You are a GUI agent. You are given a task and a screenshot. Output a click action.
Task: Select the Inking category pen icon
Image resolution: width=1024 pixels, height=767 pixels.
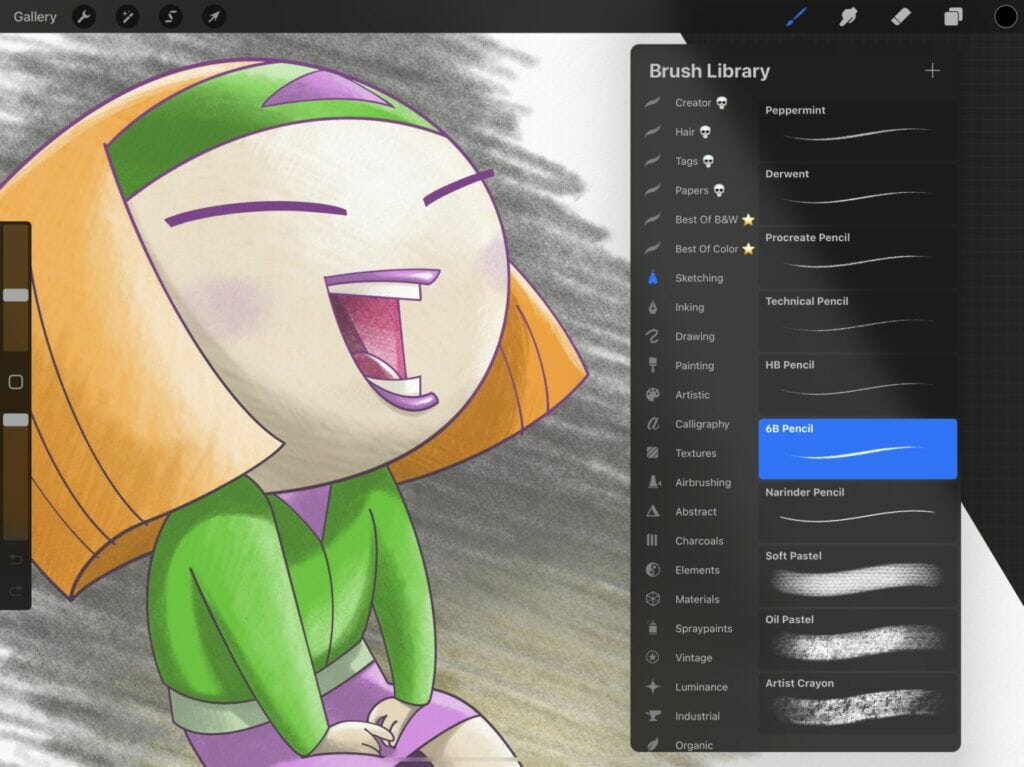click(652, 307)
